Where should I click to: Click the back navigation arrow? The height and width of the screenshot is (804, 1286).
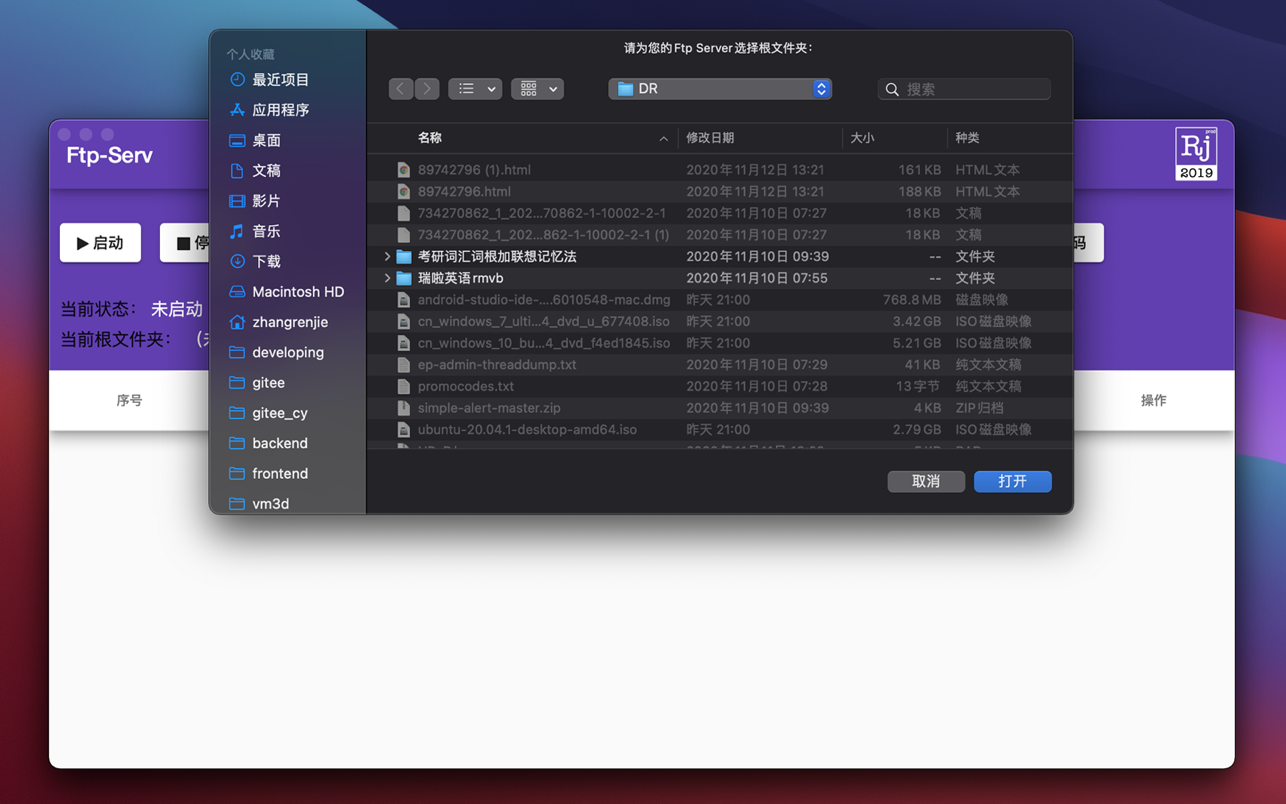401,89
